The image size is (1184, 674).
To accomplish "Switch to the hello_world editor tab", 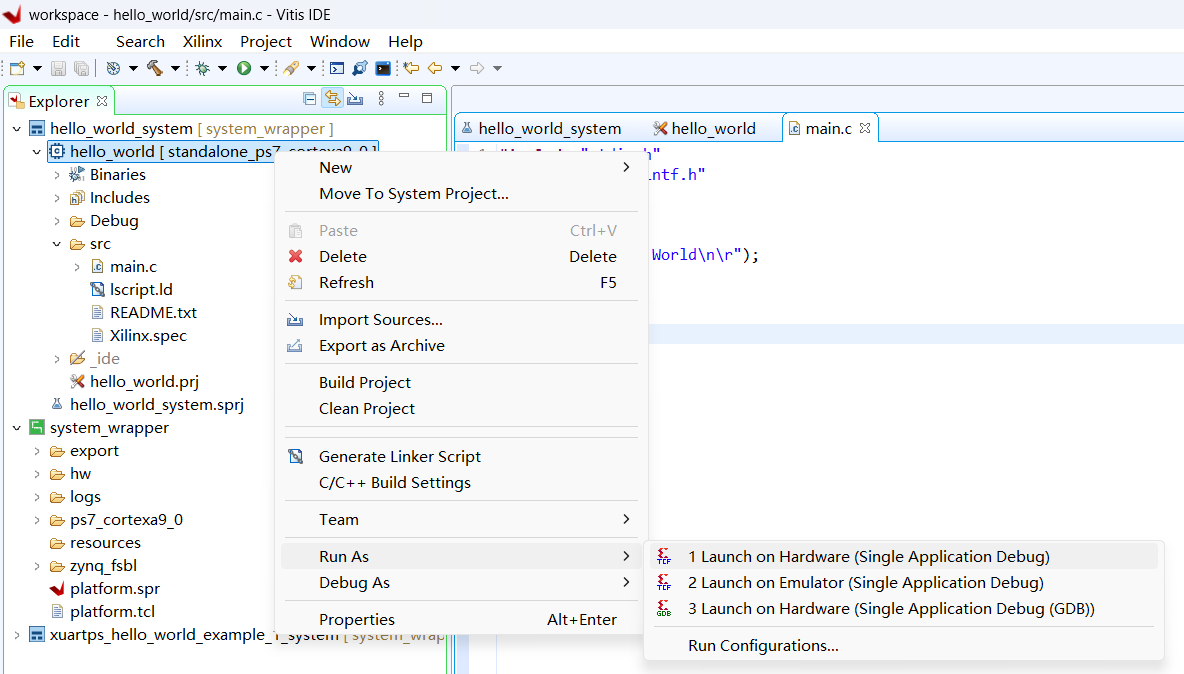I will (713, 129).
